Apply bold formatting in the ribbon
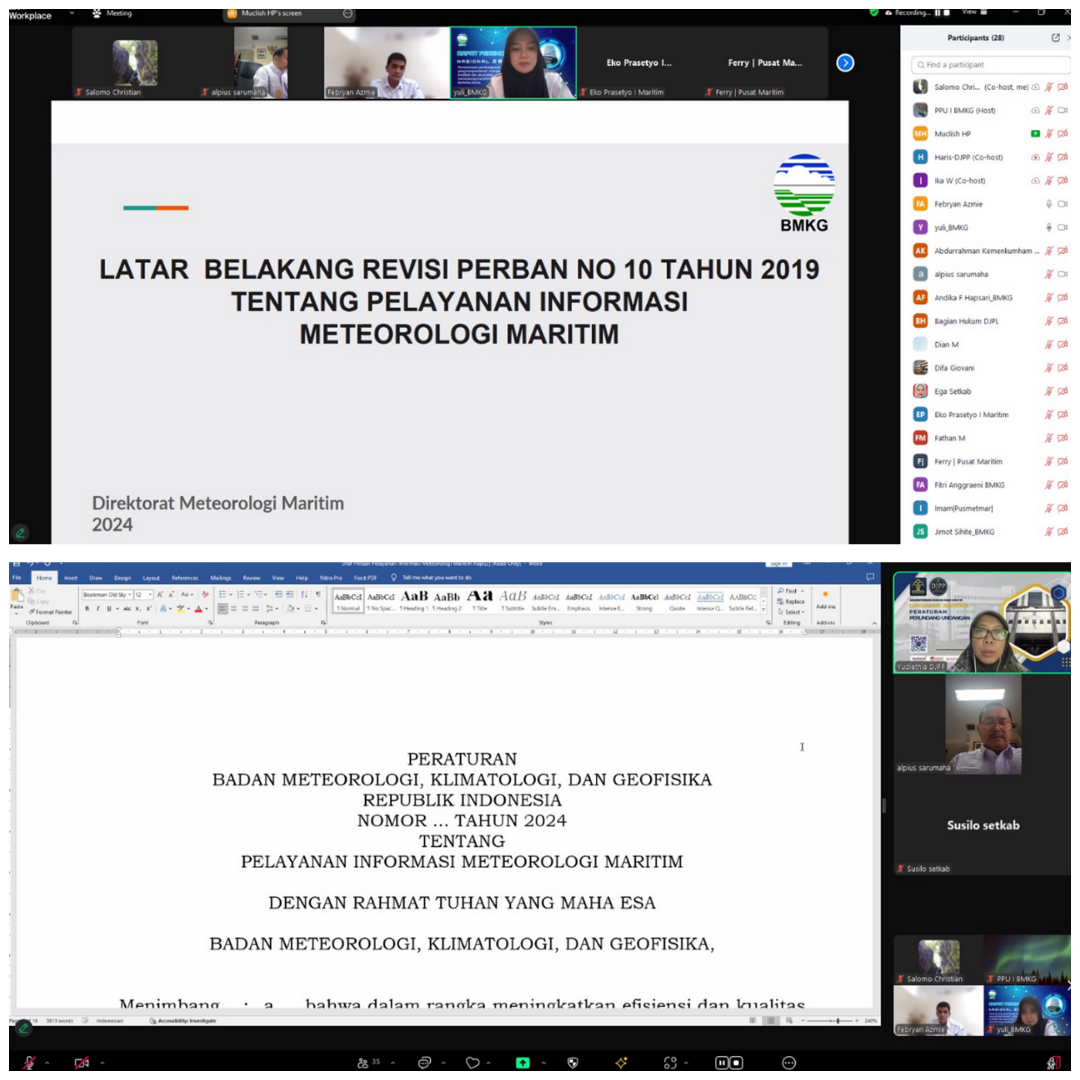1080x1080 pixels. (86, 607)
